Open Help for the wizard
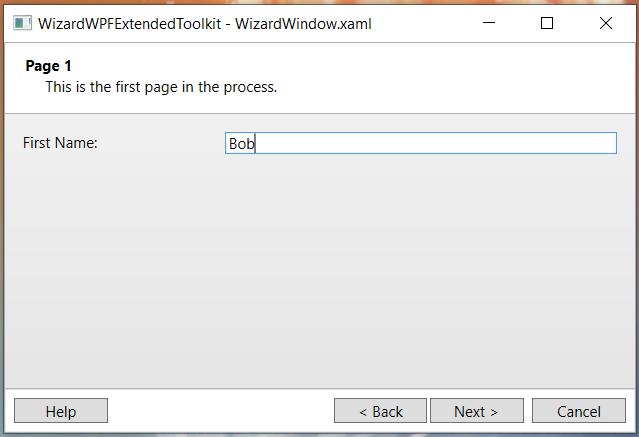This screenshot has height=437, width=639. click(61, 411)
